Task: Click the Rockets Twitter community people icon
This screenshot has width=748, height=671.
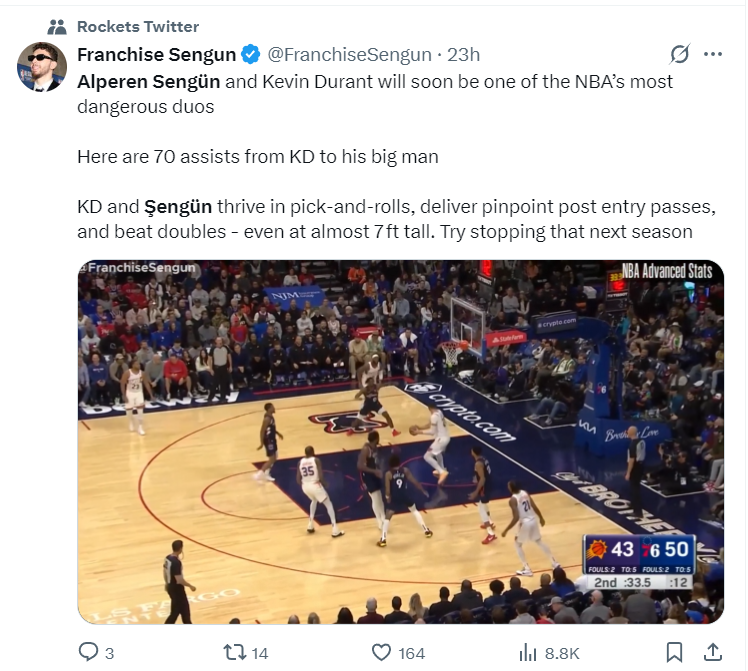Action: click(x=57, y=27)
